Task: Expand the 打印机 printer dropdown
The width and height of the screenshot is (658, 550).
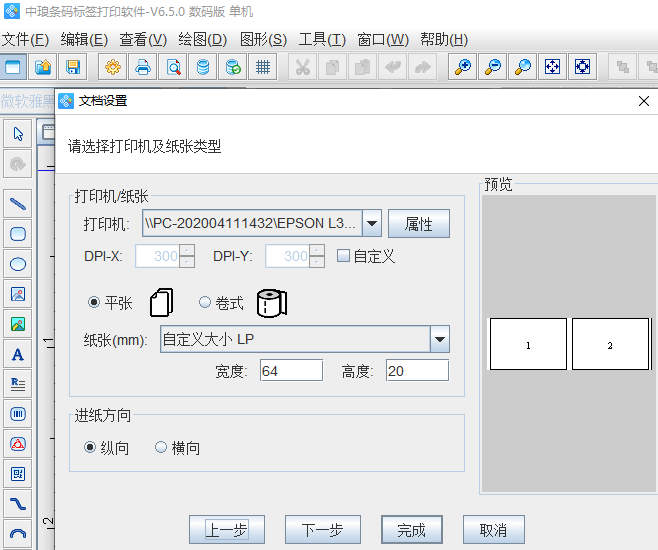Action: (371, 223)
